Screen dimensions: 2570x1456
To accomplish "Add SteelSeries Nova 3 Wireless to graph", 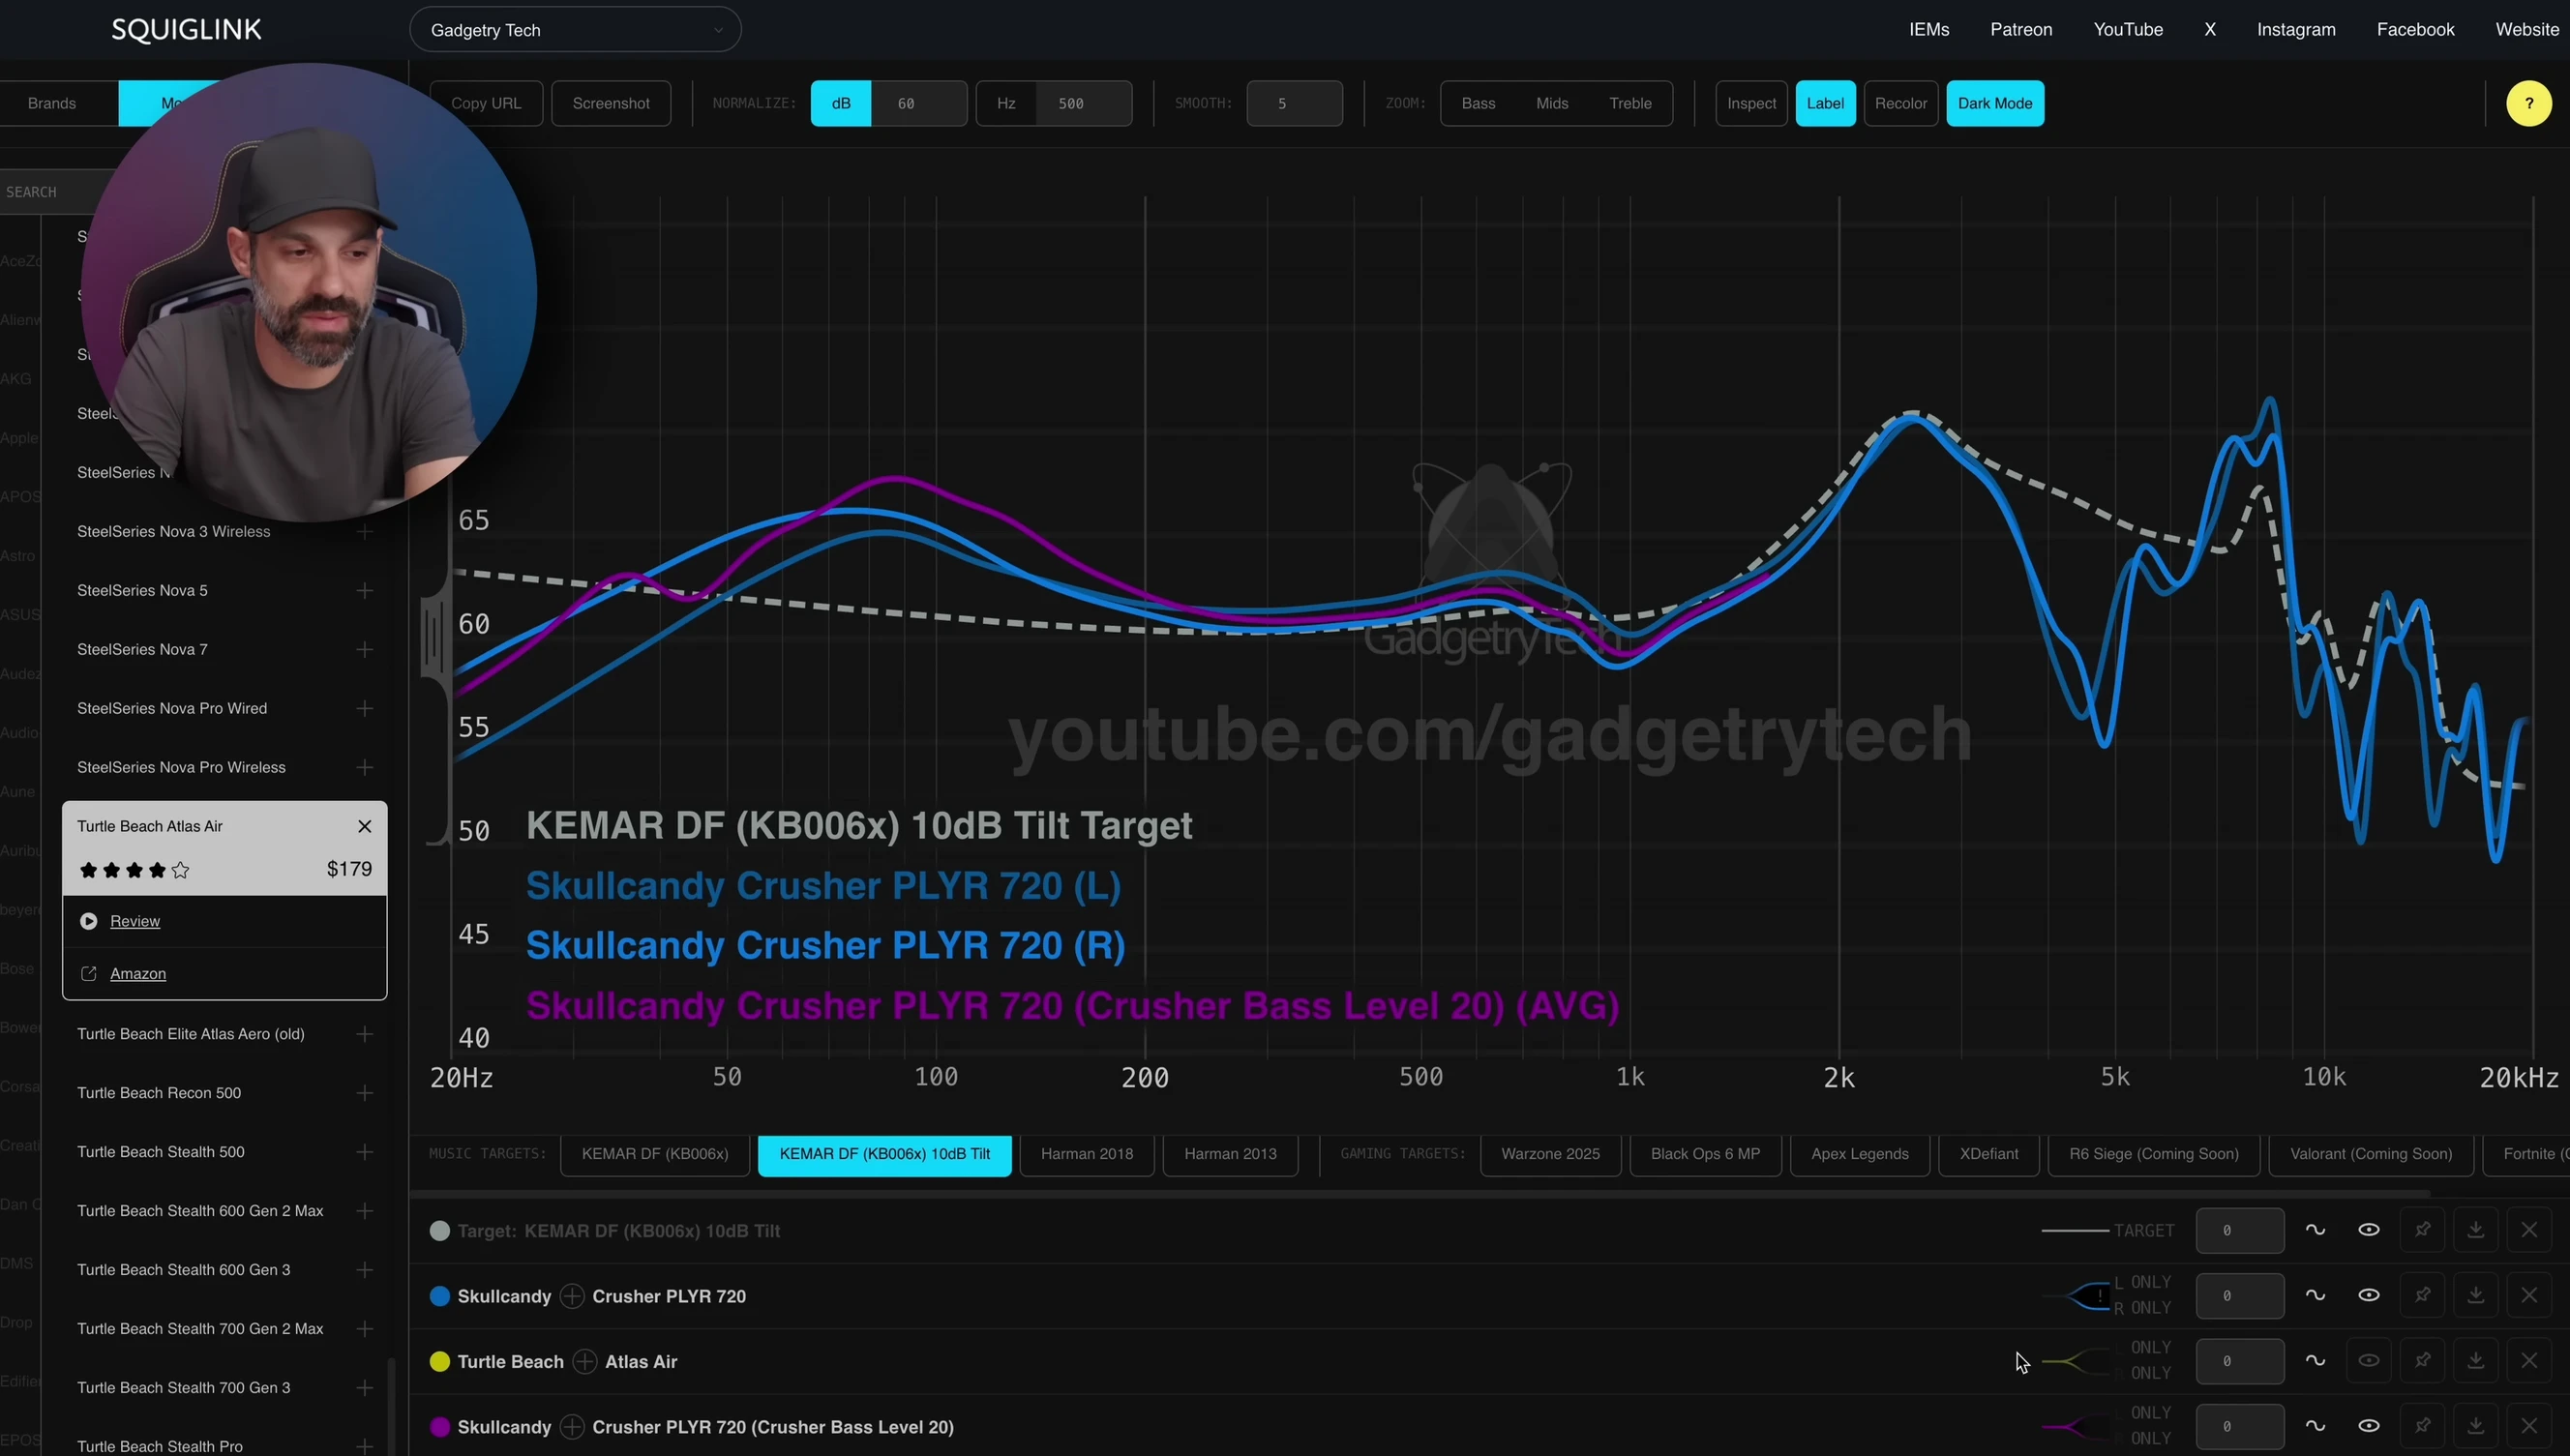I will click(365, 532).
